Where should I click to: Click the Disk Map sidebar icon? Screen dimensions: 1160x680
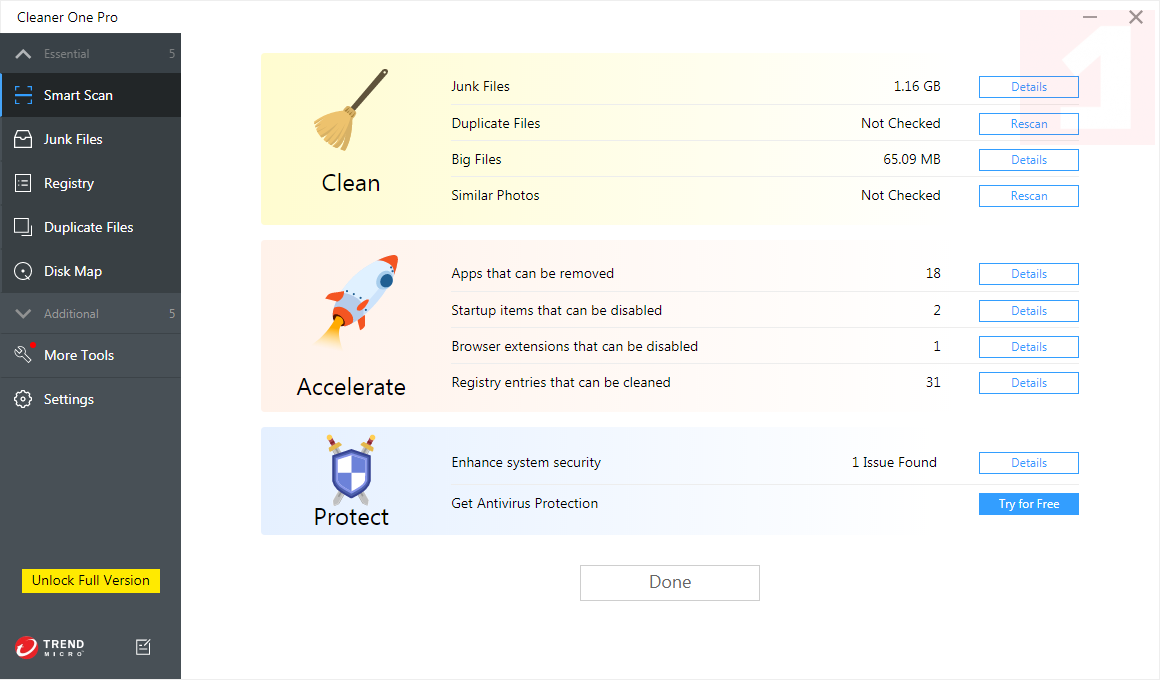[23, 271]
